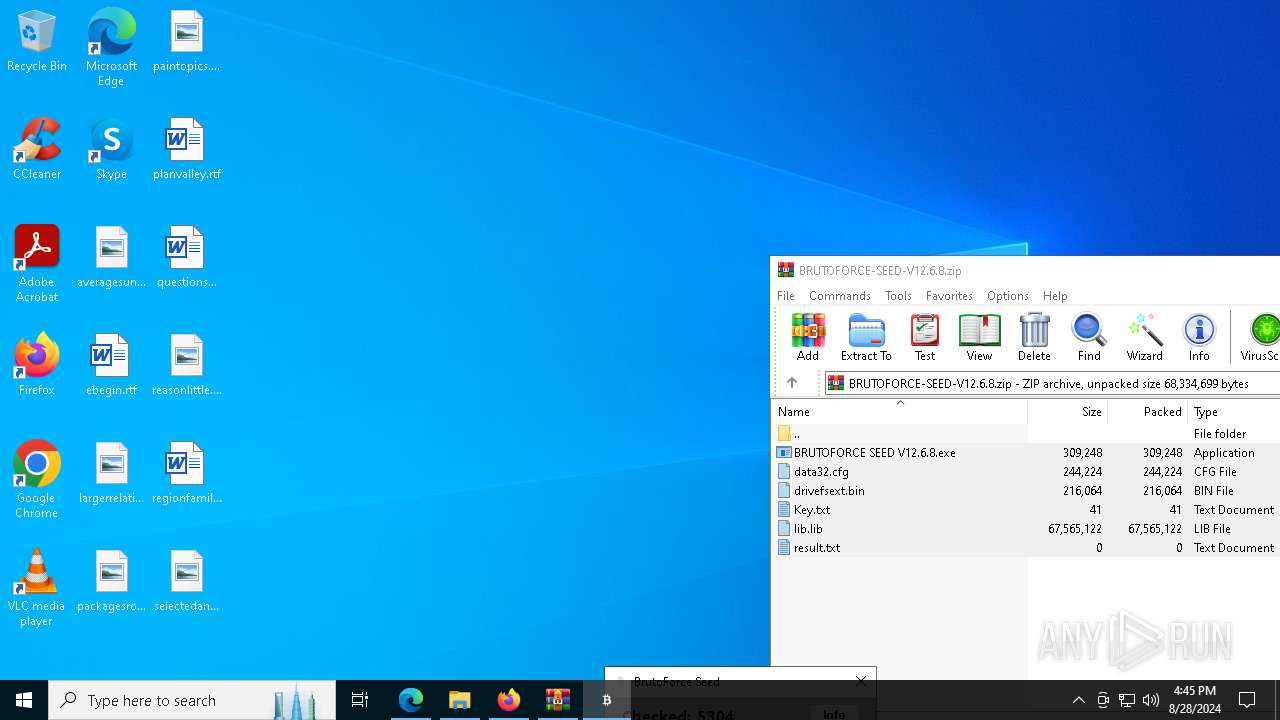Screen dimensions: 1280x720
Task: Sort archive list by Type column
Action: [1234, 412]
